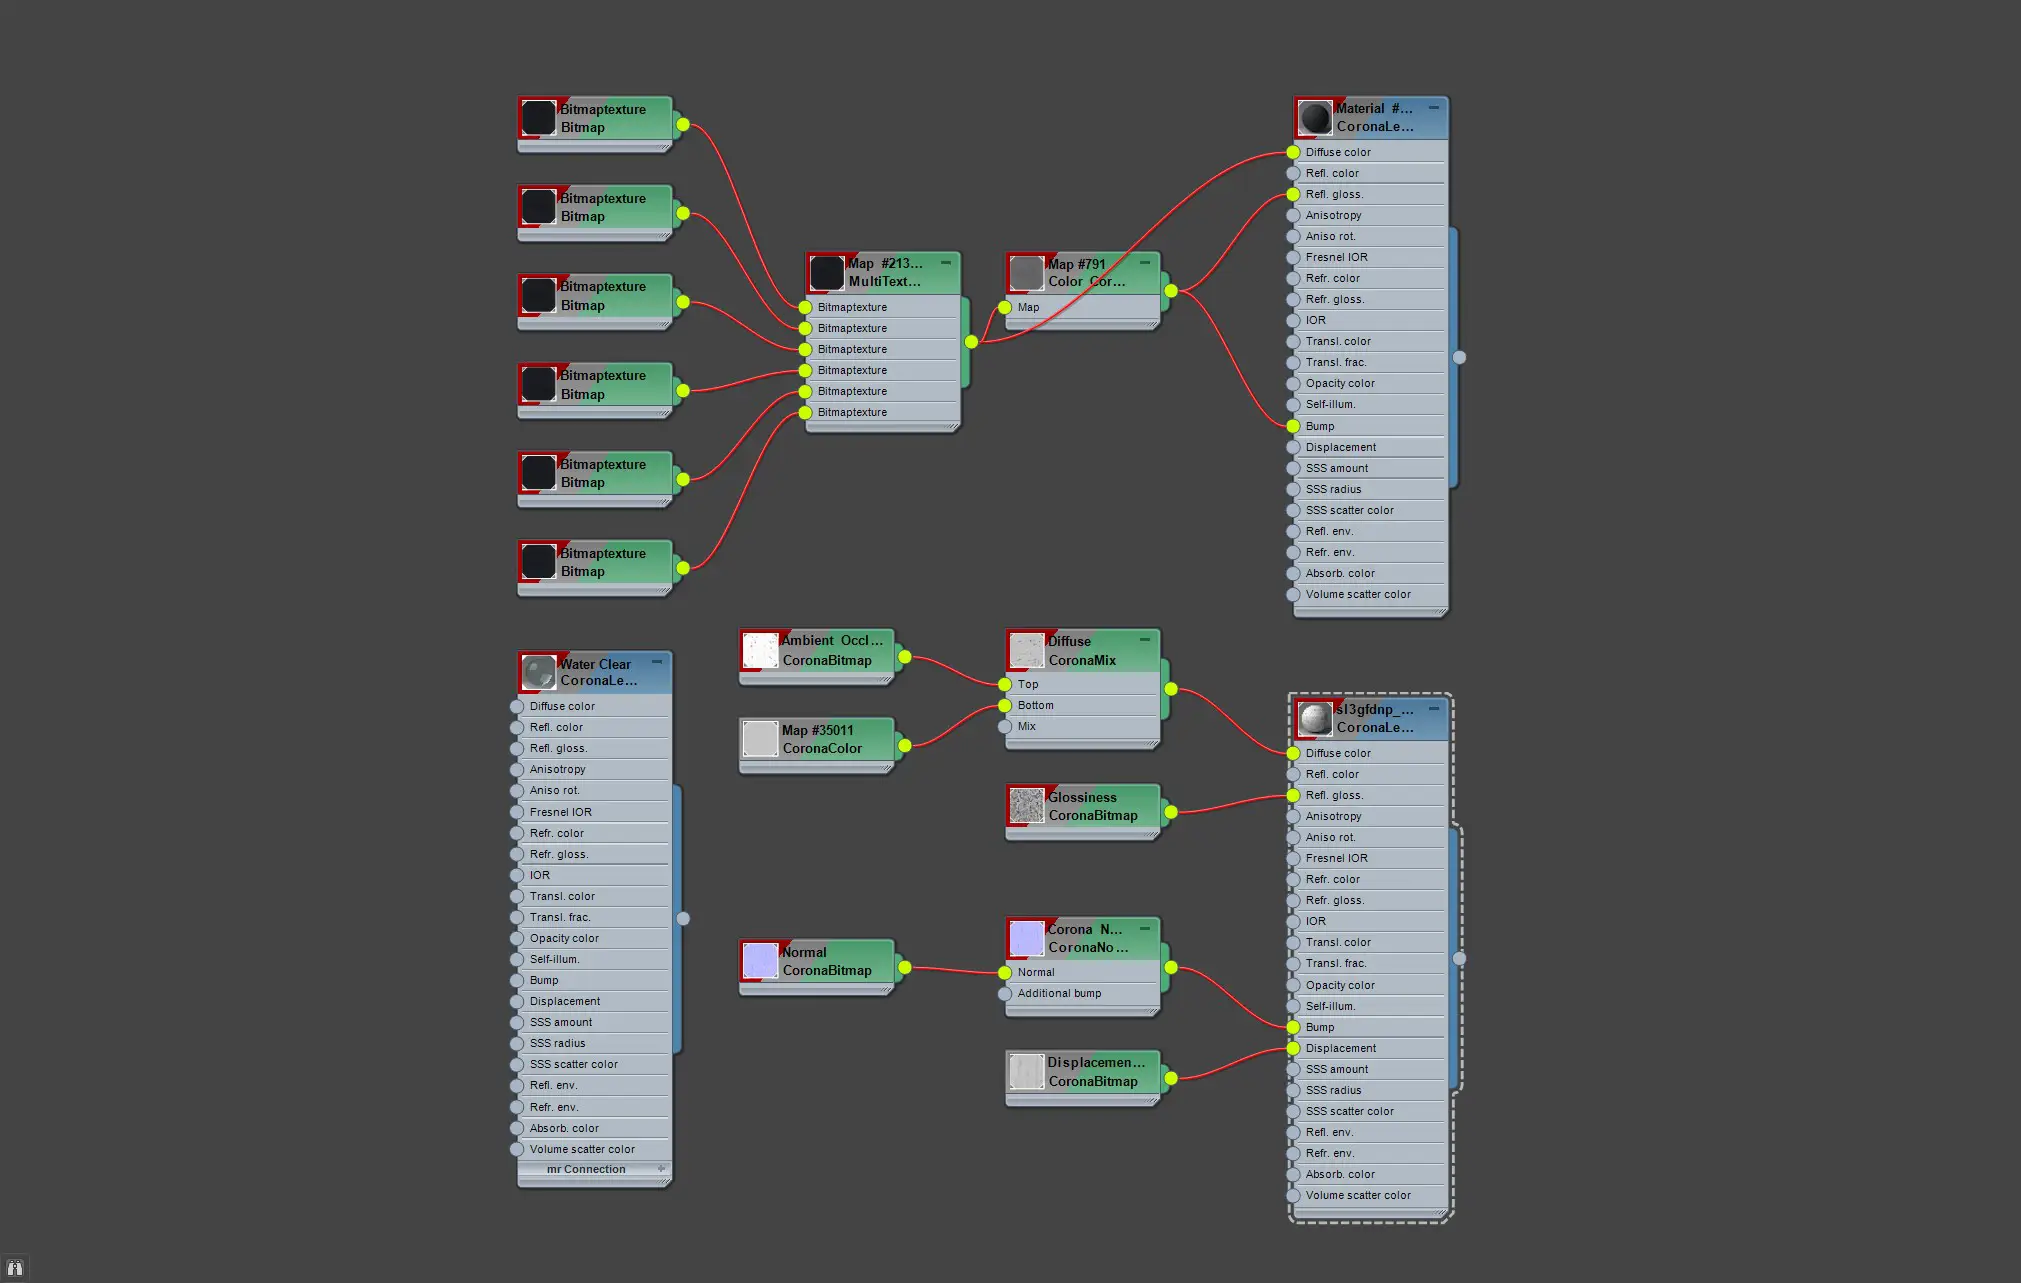Collapse the Diffuse CoronaMix node
Screen dimensions: 2021x1283
[x=1145, y=639]
